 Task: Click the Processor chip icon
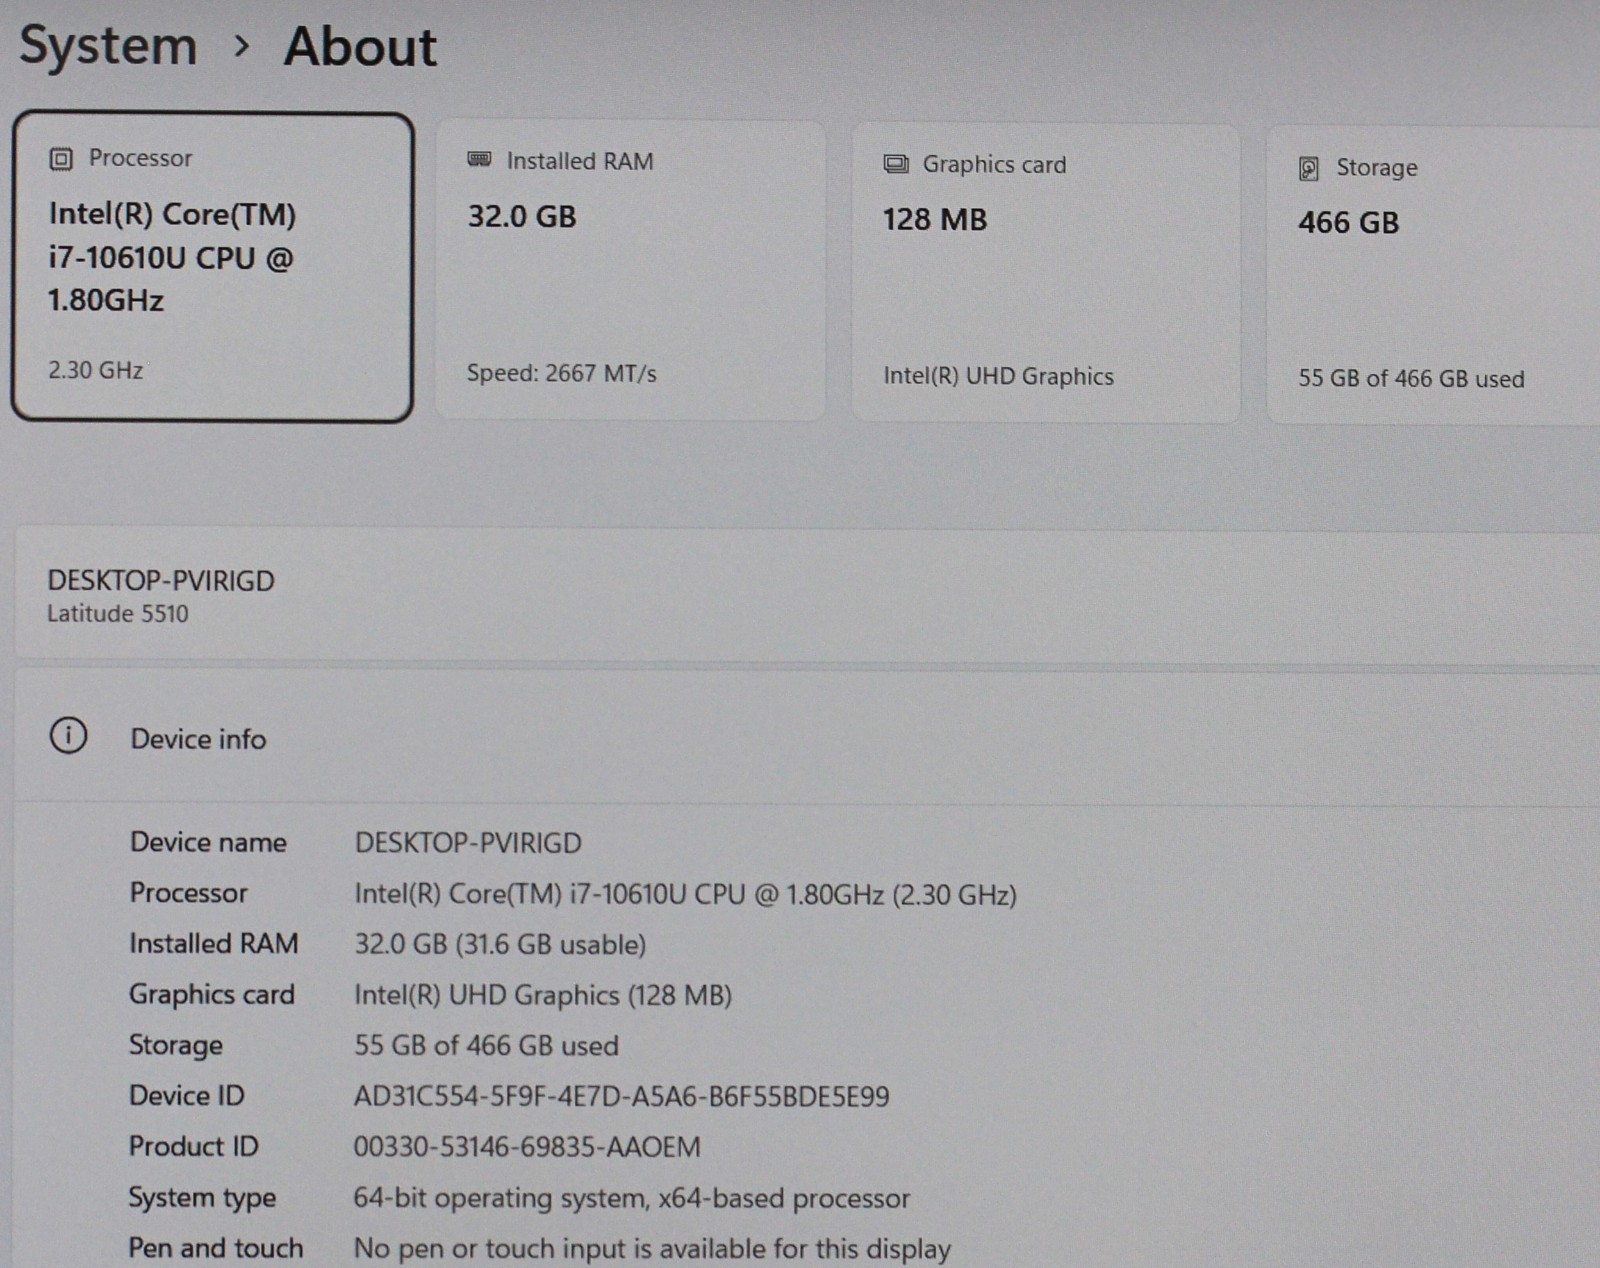pos(61,159)
